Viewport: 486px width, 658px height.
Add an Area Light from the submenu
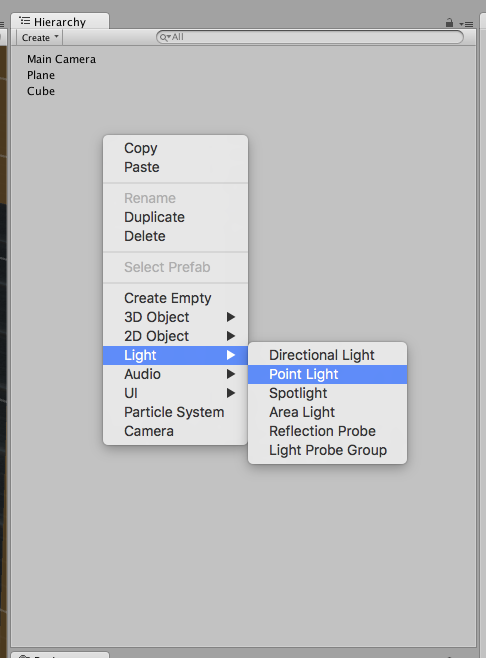[x=327, y=412]
